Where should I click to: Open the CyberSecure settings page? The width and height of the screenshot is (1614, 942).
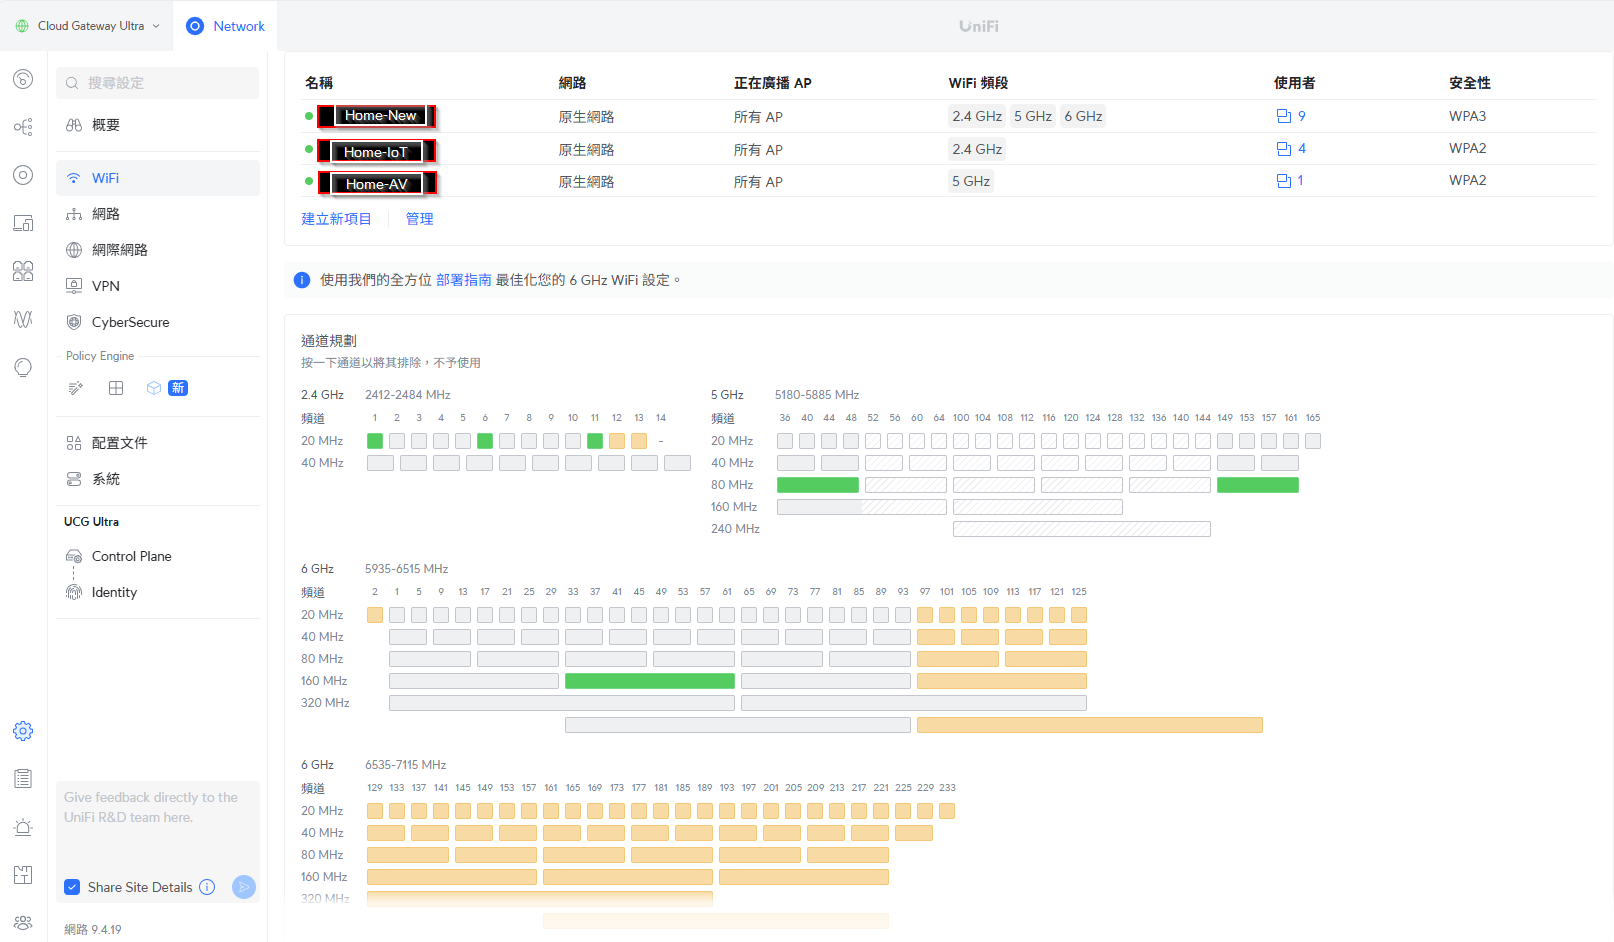coord(158,322)
